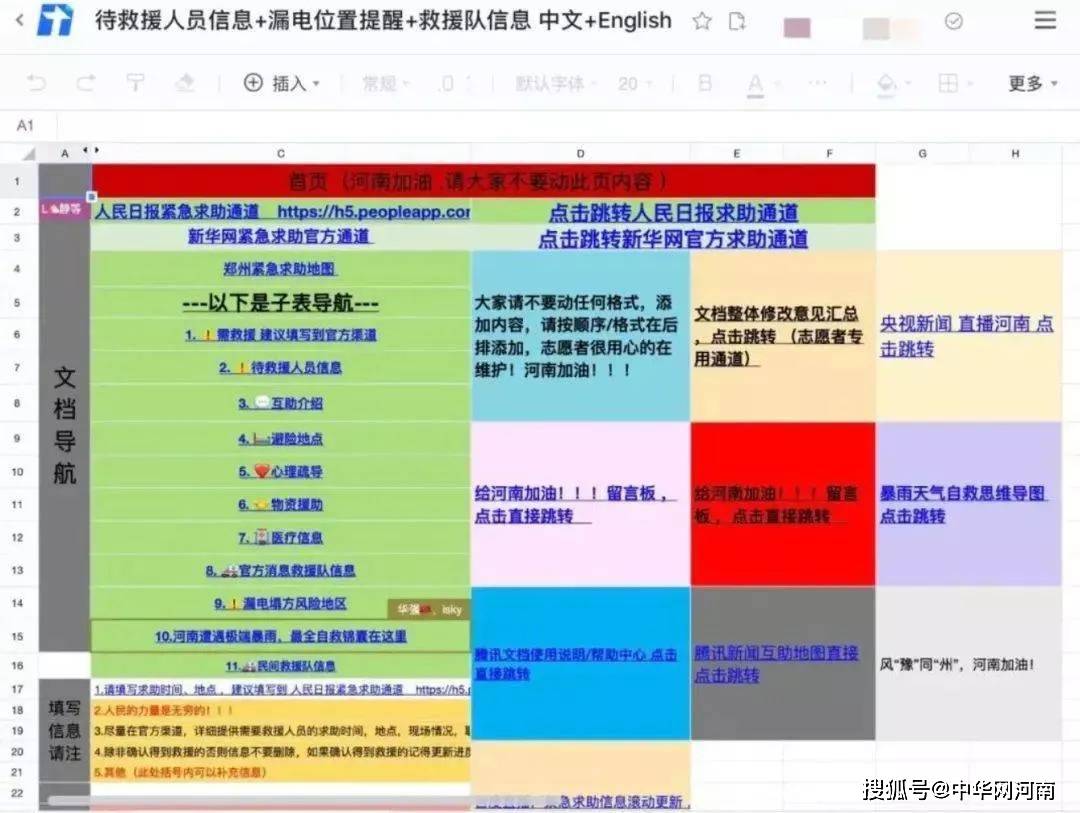Open the font color picker
The image size is (1080, 813).
point(755,83)
